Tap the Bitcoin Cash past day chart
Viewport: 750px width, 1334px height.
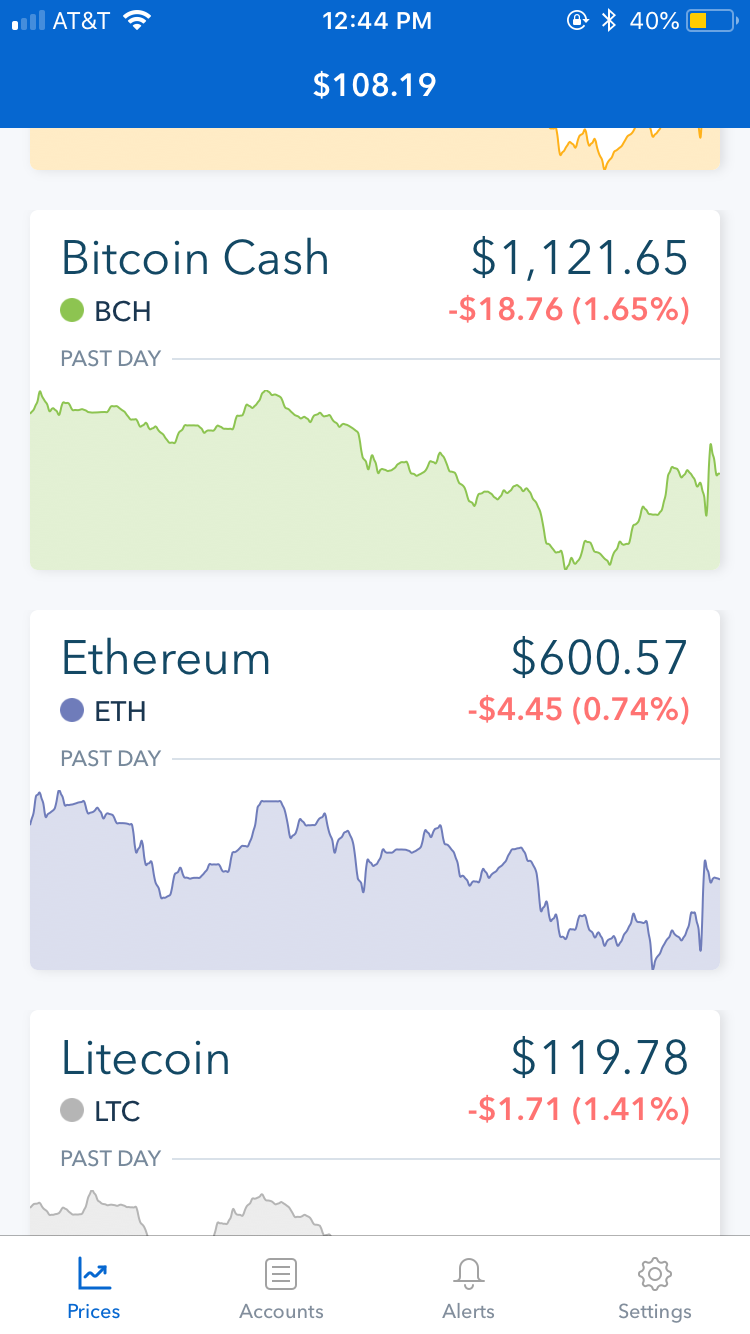tap(375, 480)
